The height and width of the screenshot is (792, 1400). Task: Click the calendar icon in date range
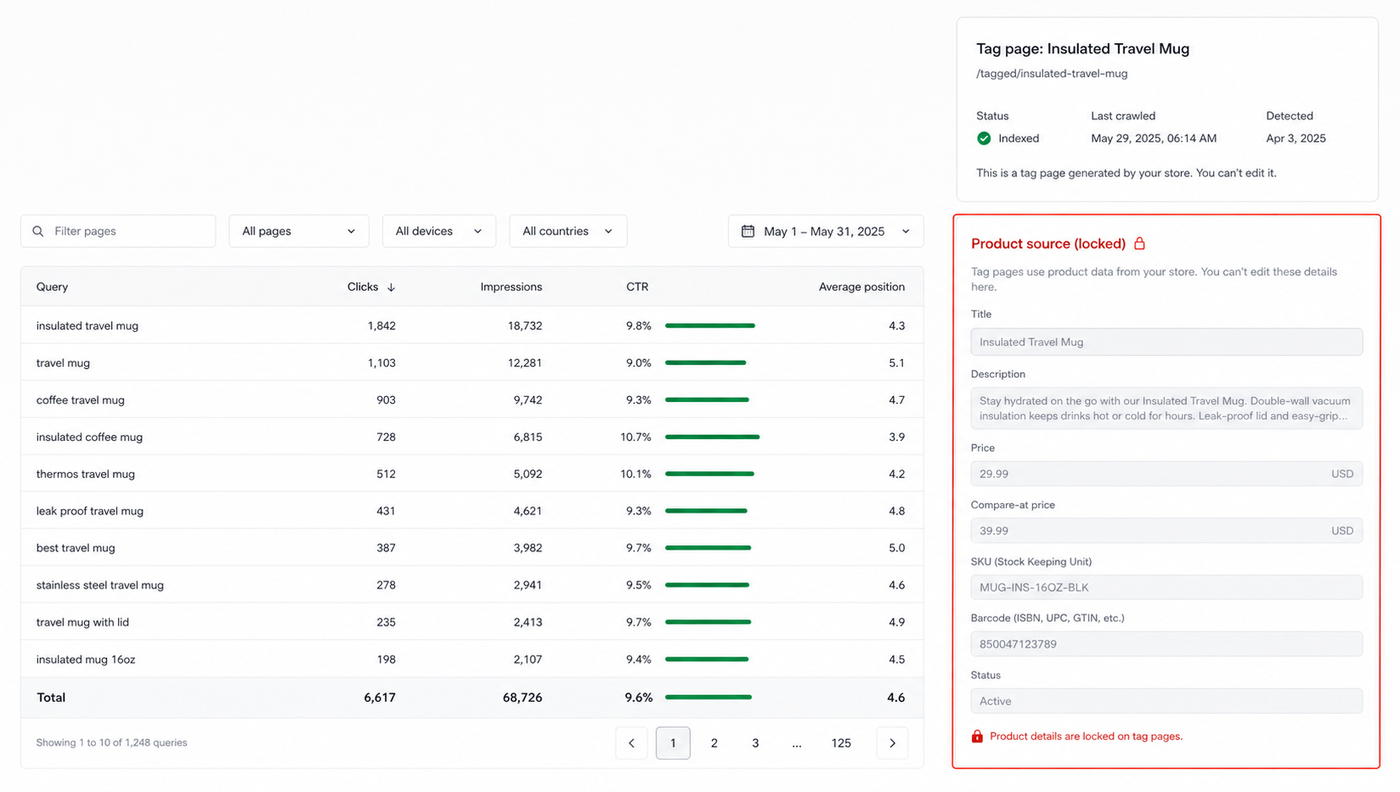(747, 231)
